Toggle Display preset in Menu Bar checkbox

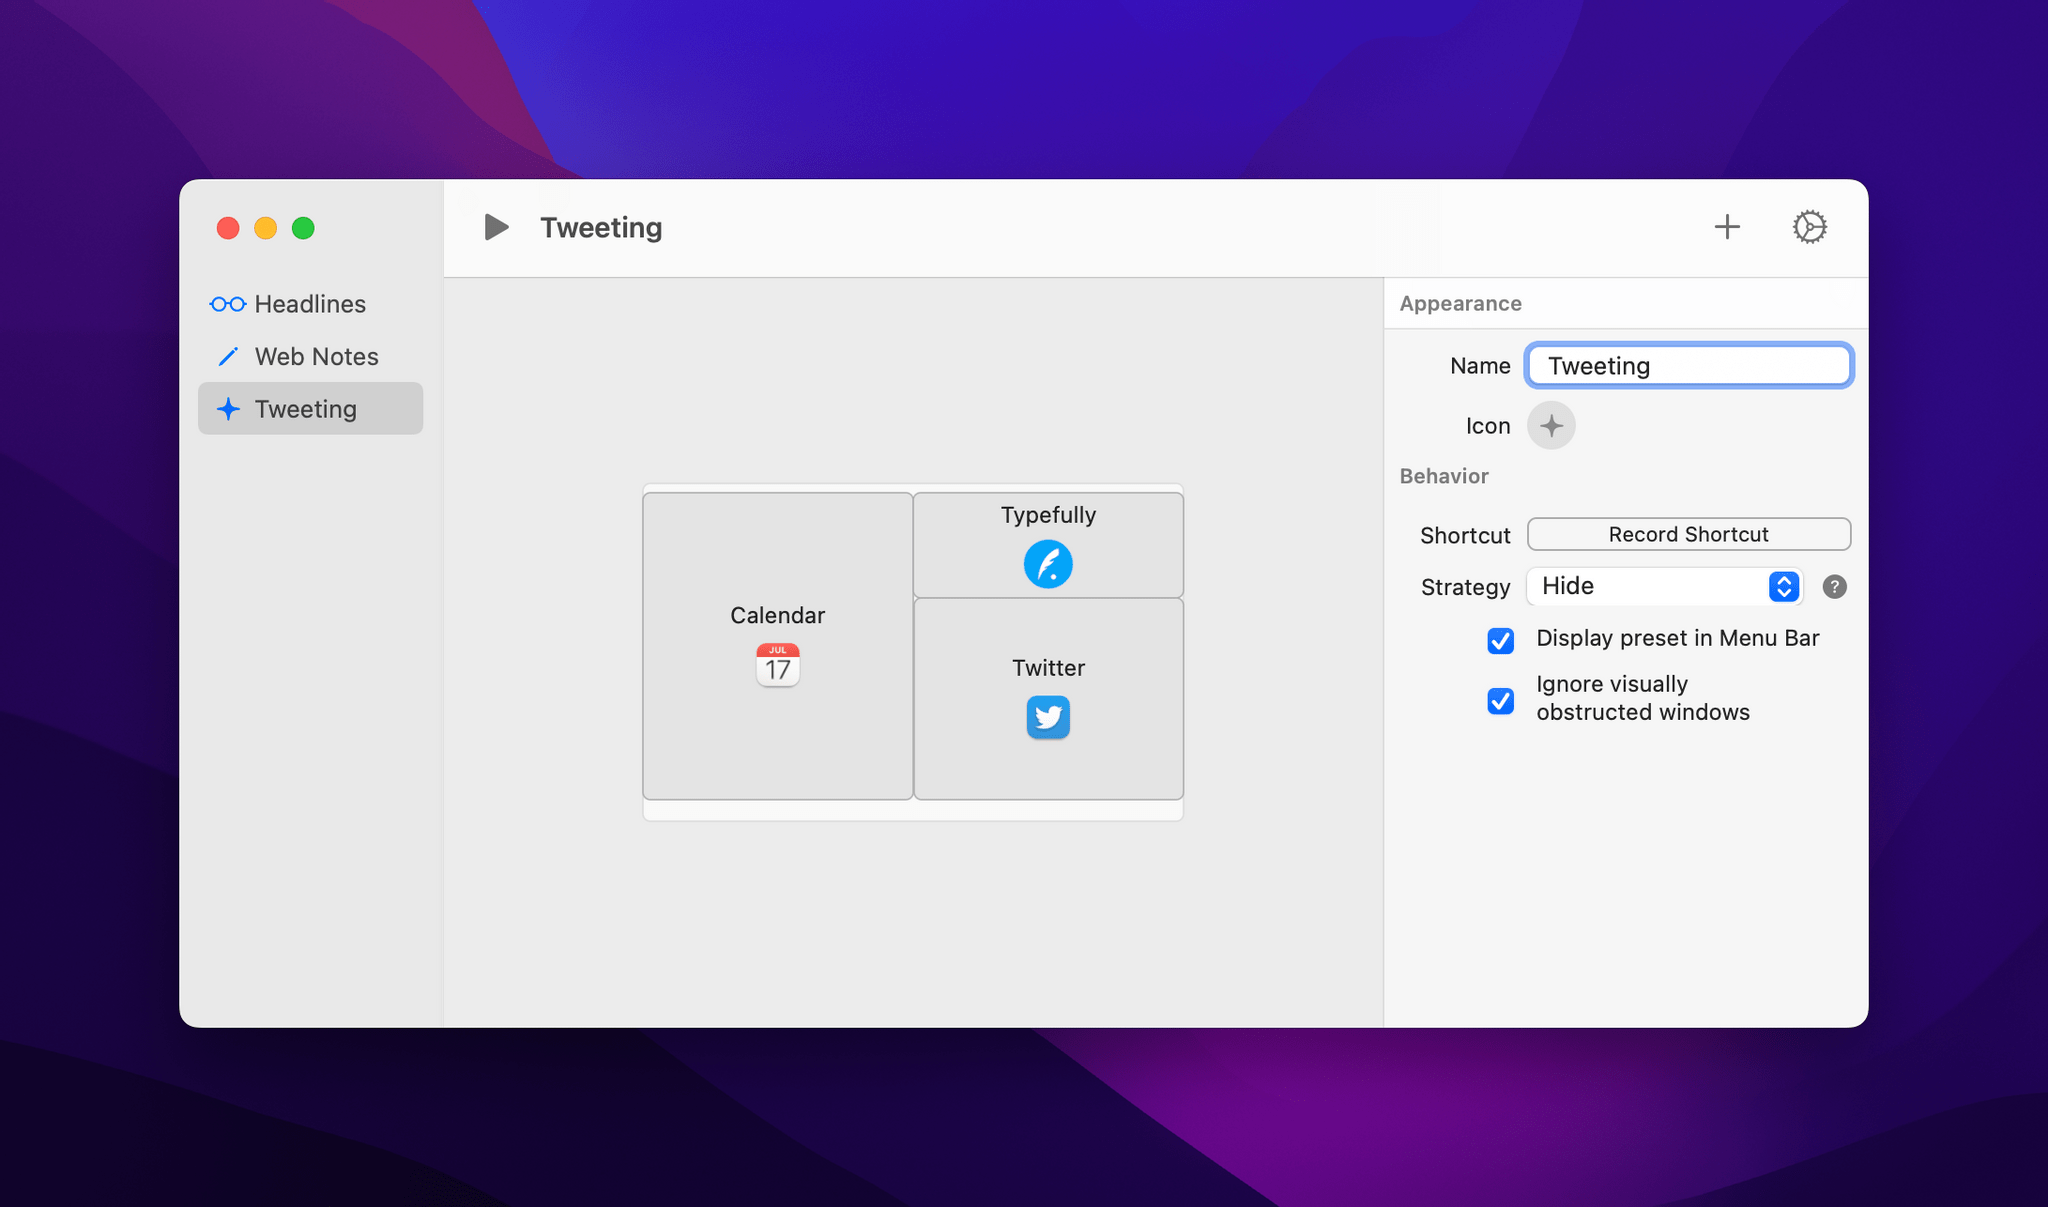[1500, 640]
